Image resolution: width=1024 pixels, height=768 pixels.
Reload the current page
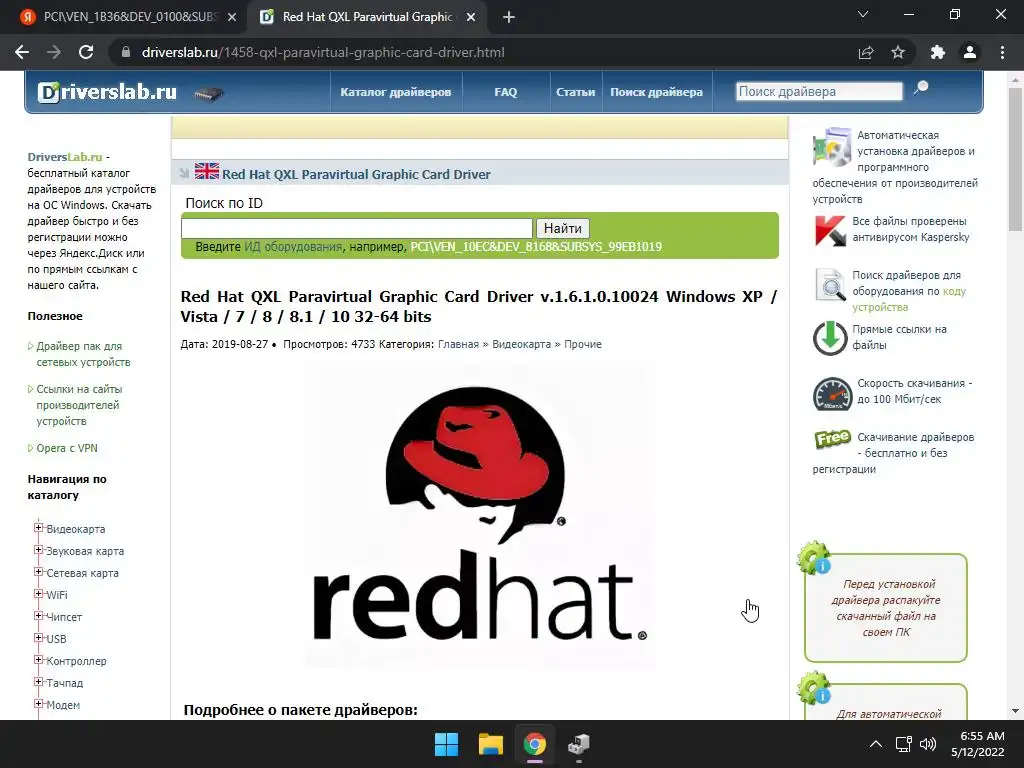(86, 52)
